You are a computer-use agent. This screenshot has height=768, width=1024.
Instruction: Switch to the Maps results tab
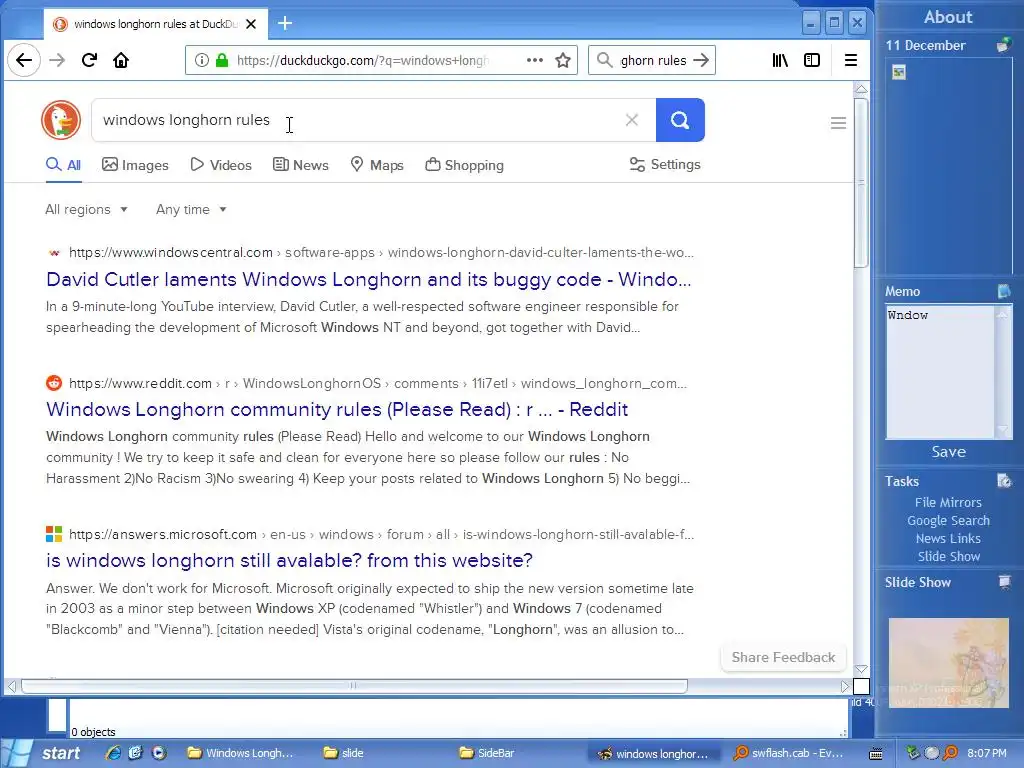(377, 165)
